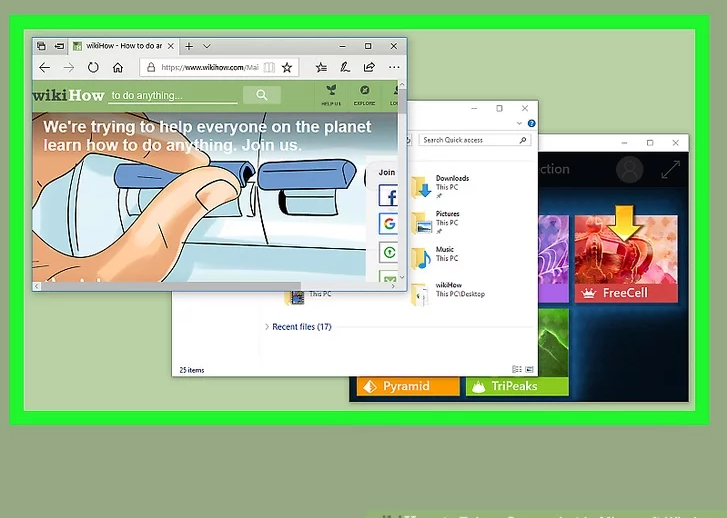This screenshot has height=518, width=727.
Task: Open the Music folder in File Explorer
Action: pyautogui.click(x=434, y=257)
